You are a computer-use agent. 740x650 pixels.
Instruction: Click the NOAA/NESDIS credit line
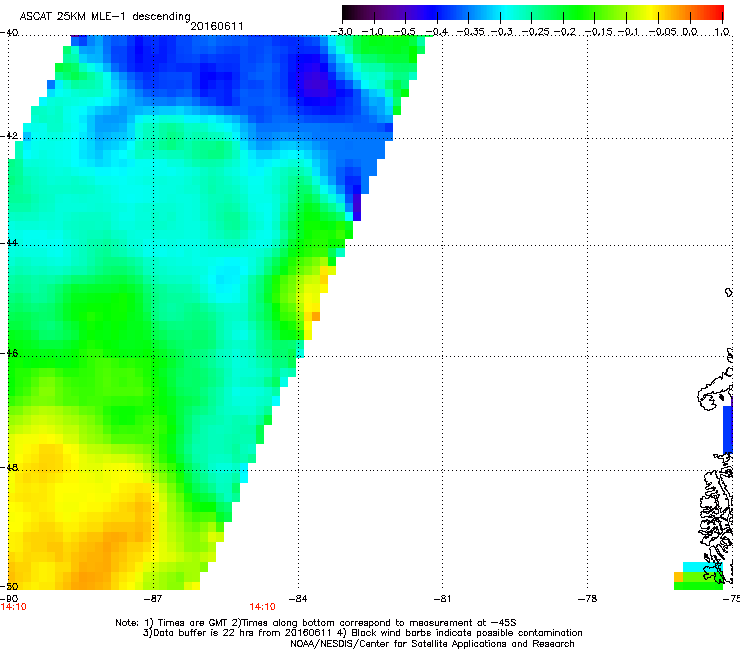[x=432, y=644]
